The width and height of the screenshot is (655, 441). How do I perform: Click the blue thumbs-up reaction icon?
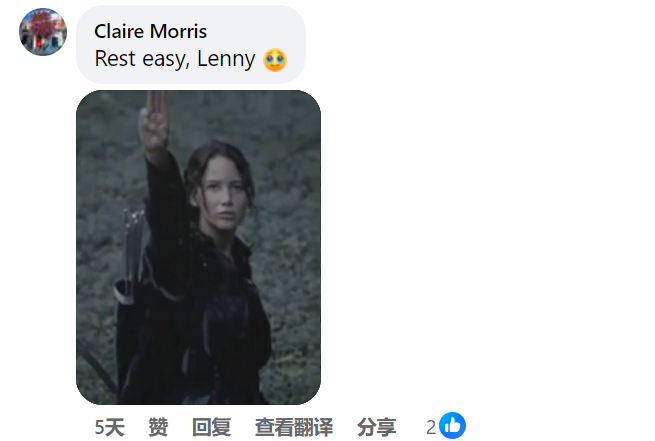(452, 426)
